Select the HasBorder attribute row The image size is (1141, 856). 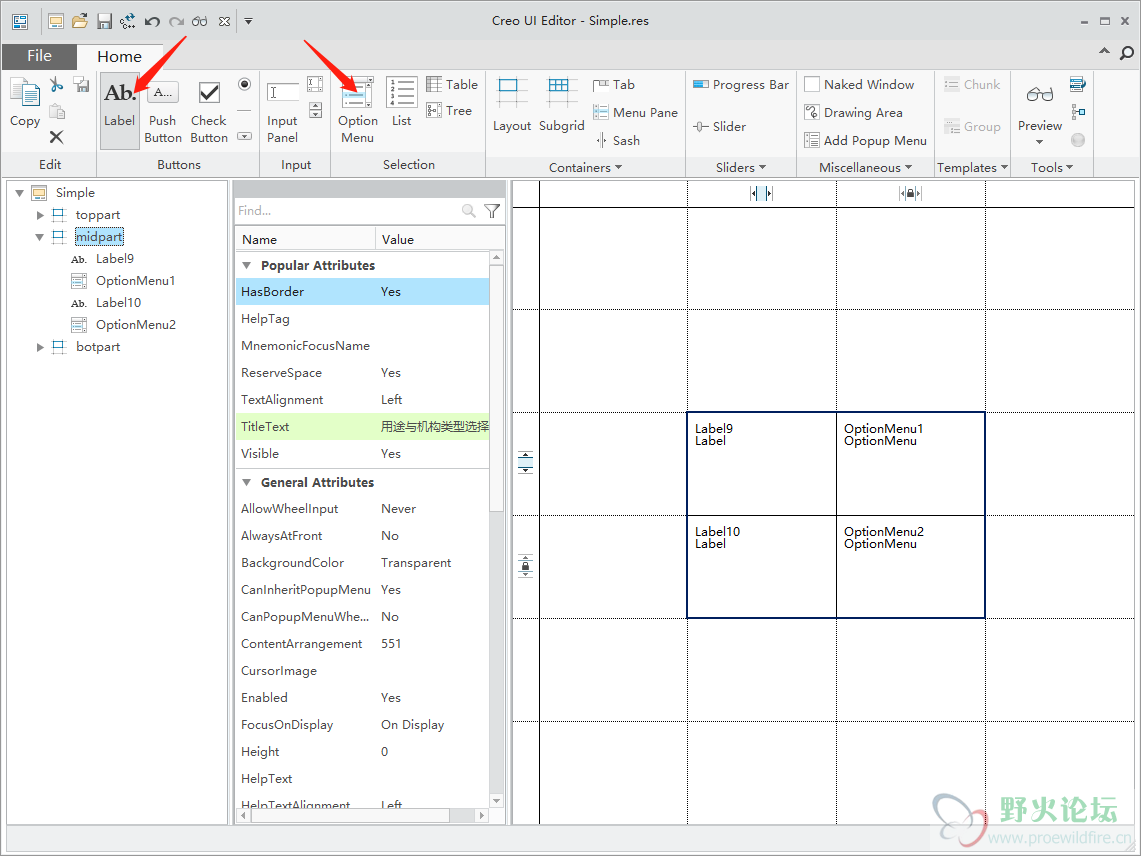(362, 292)
